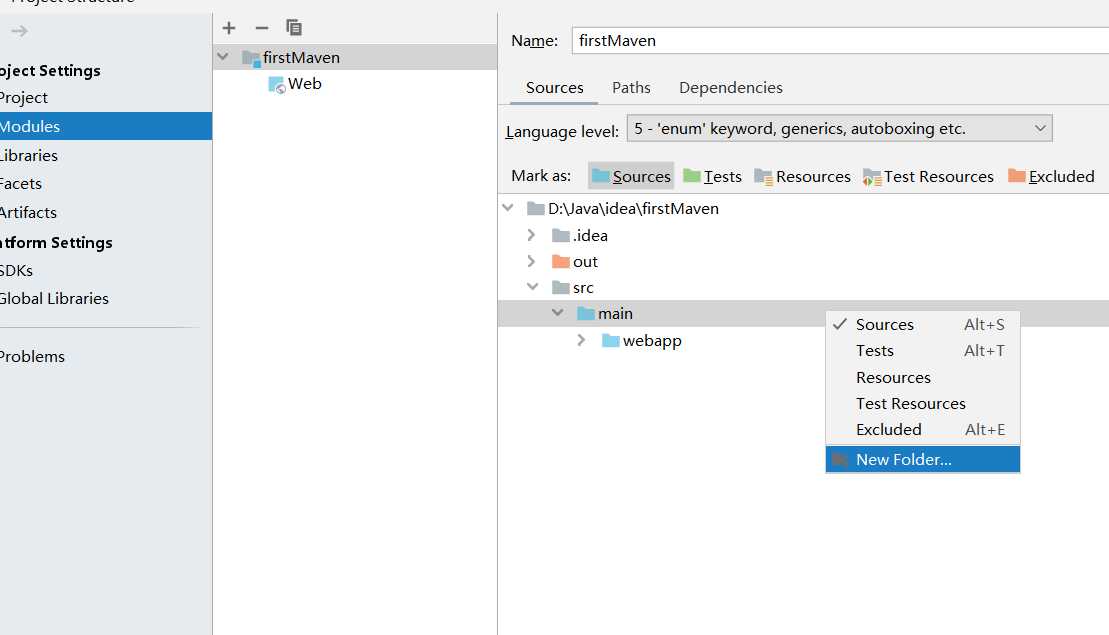Click the blue main folder icon
The image size is (1109, 635).
pyautogui.click(x=586, y=313)
